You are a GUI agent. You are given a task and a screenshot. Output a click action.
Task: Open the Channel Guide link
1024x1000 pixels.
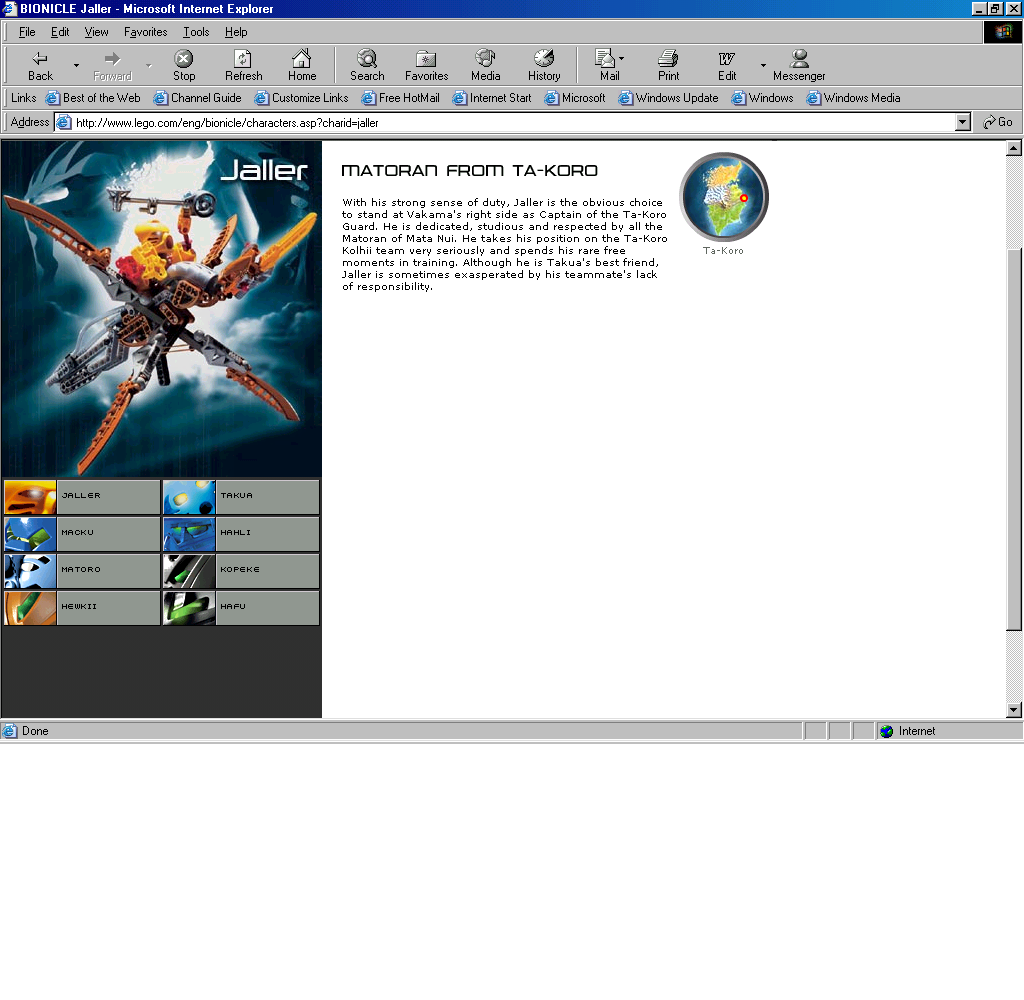pyautogui.click(x=197, y=98)
